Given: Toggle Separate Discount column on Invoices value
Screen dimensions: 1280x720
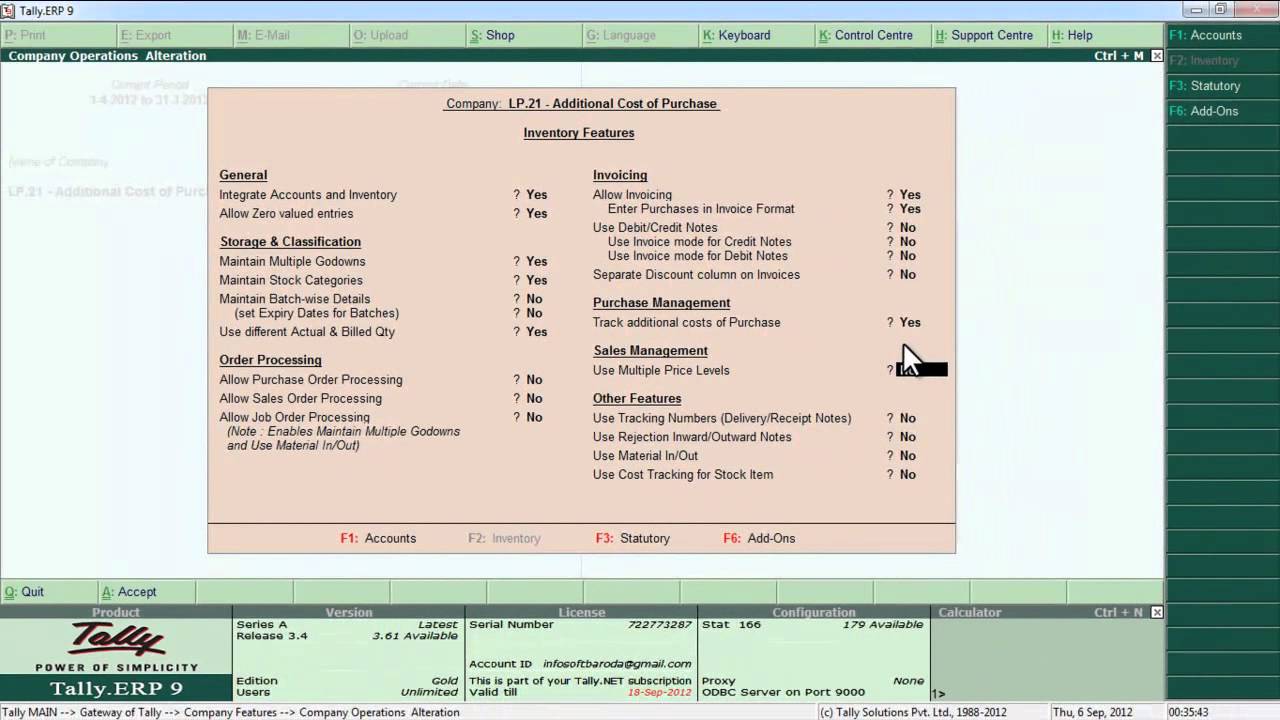Looking at the screenshot, I should click(x=907, y=275).
